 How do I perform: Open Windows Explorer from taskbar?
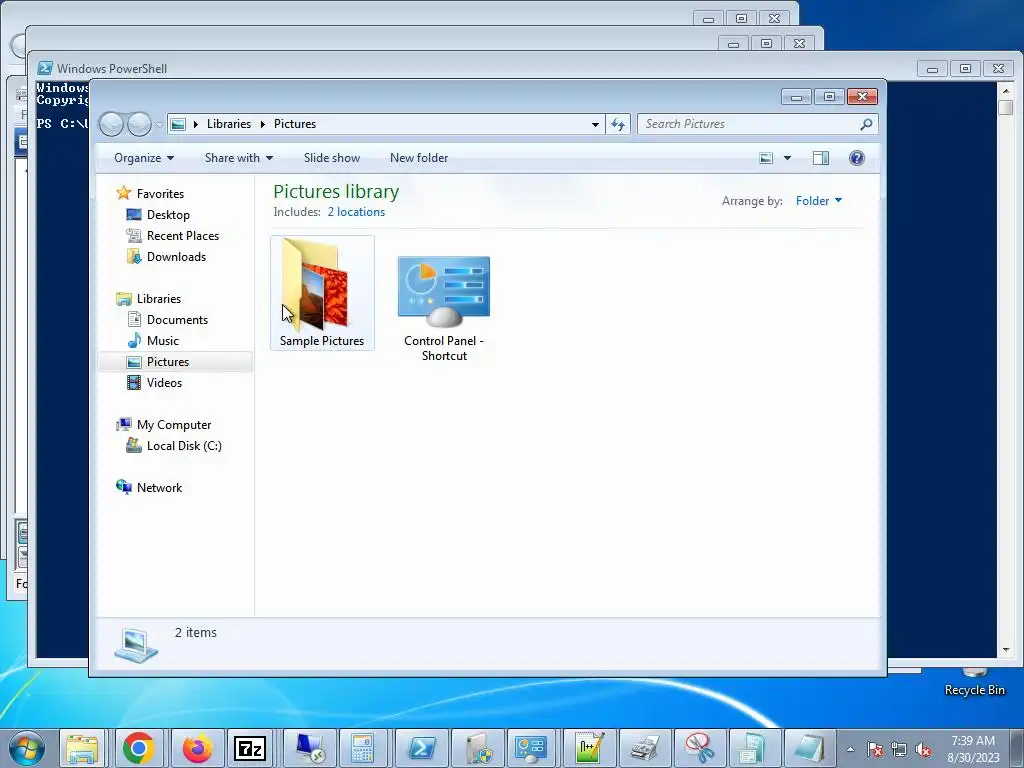82,748
